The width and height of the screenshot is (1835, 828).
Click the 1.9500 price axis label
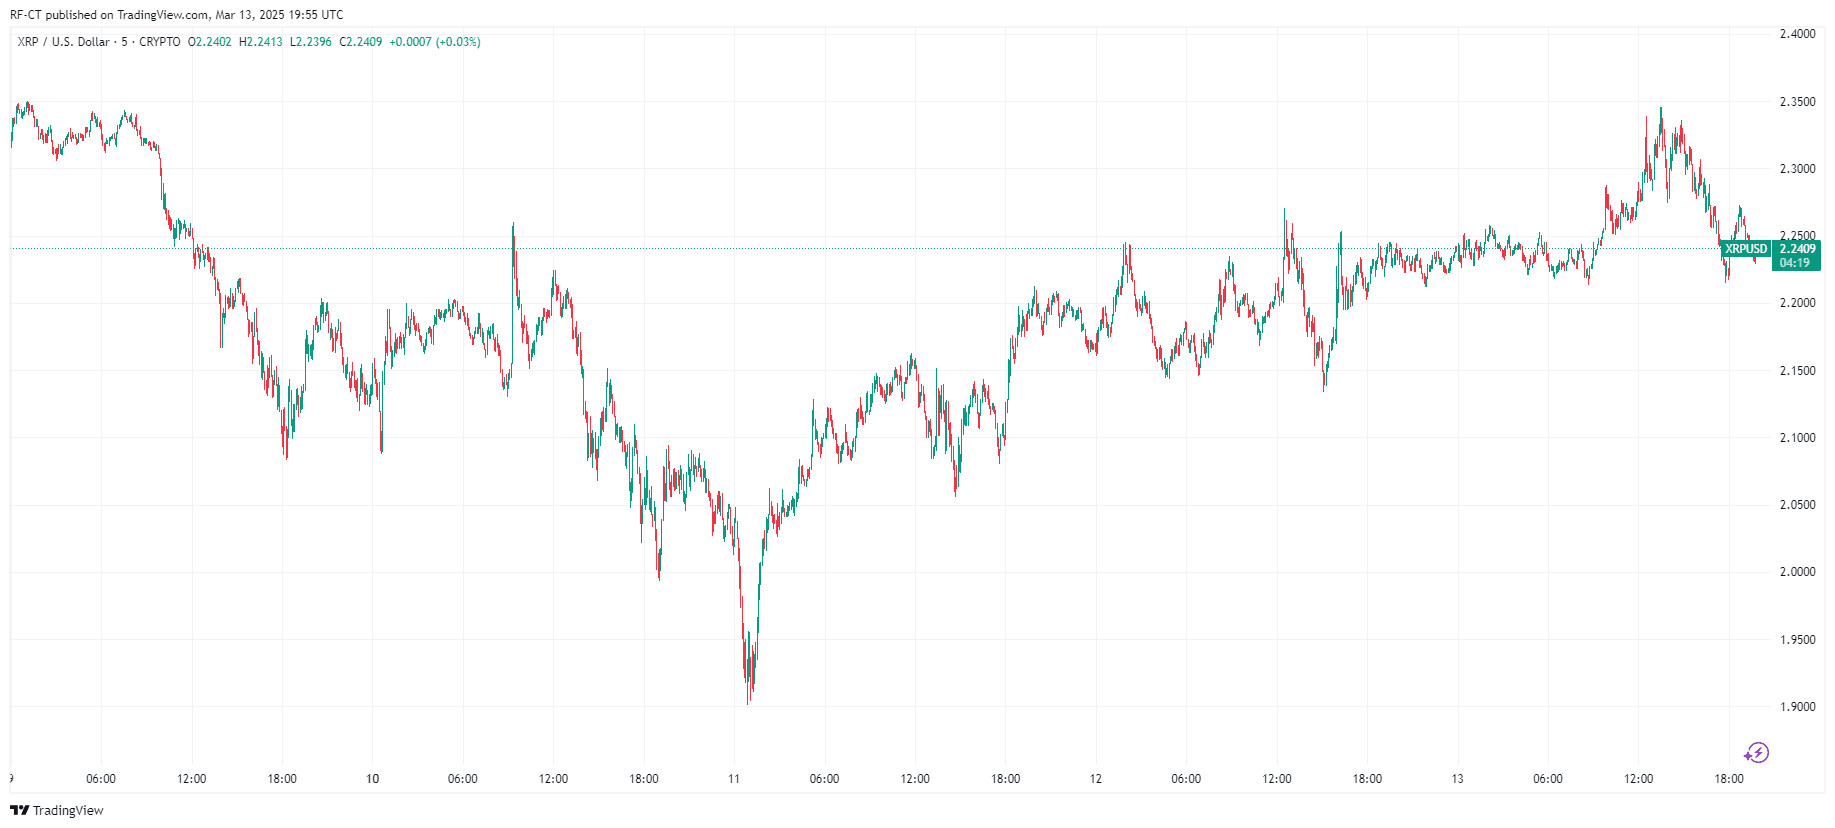pyautogui.click(x=1797, y=640)
